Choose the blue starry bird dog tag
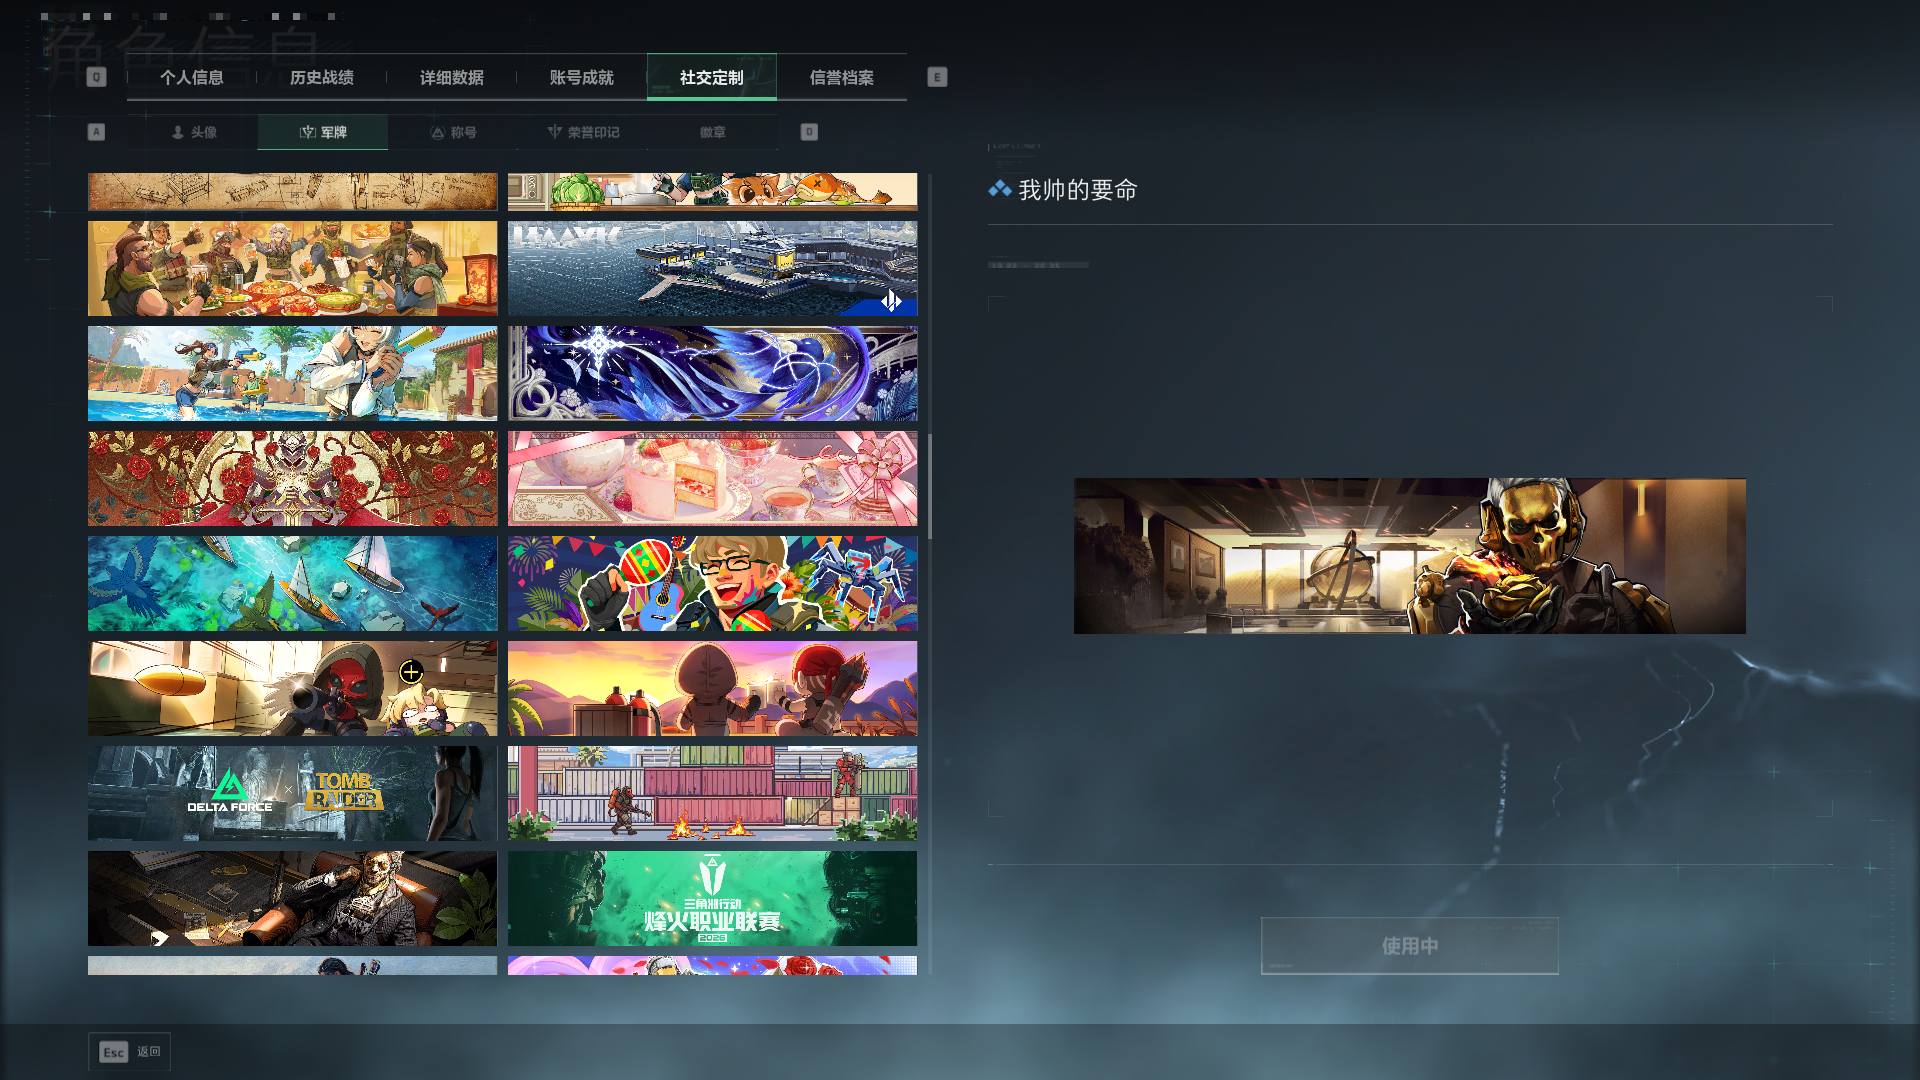1920x1080 pixels. click(712, 374)
